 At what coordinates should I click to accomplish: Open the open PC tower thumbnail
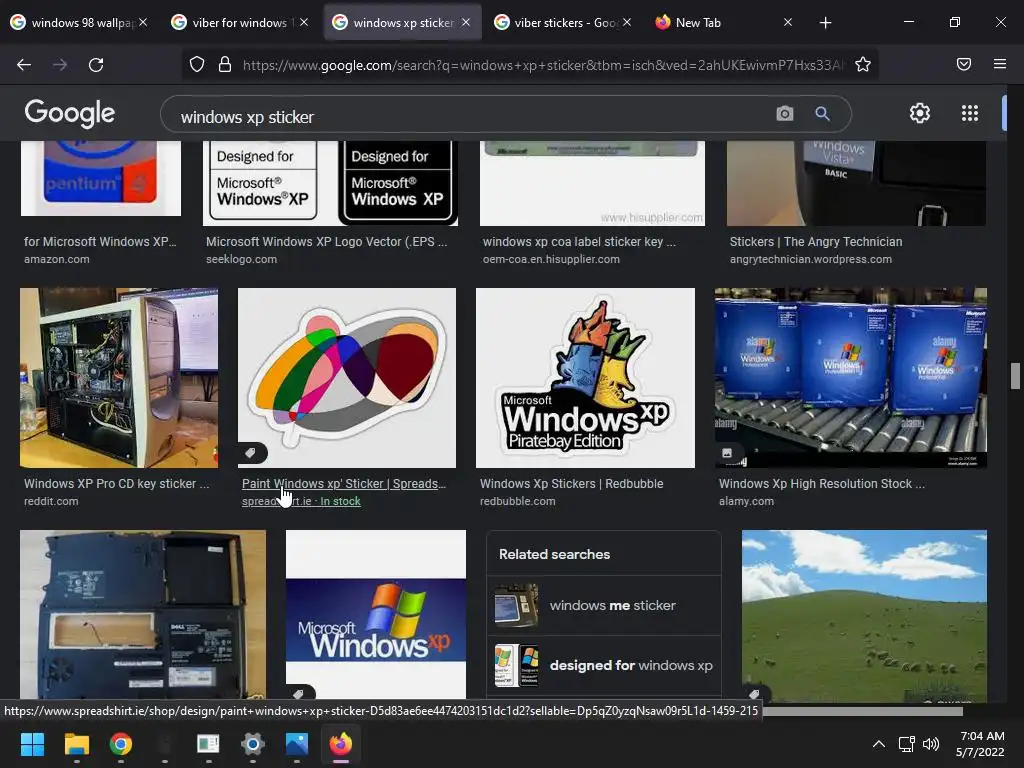[119, 377]
